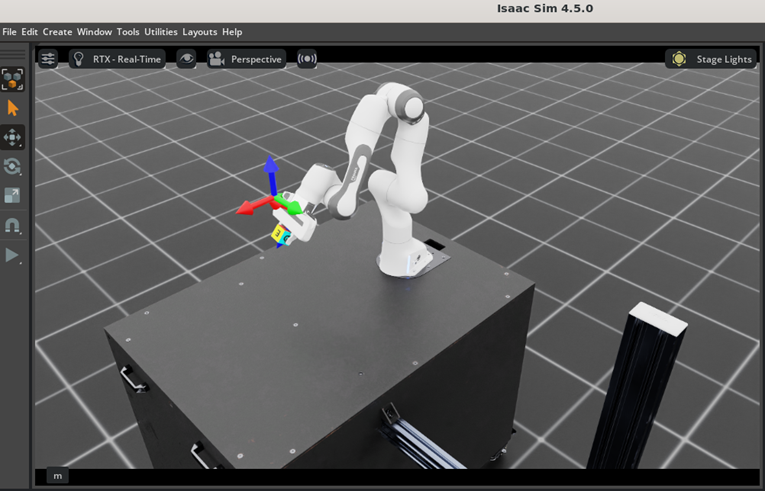
Task: Open the Stage Lights lighting dropdown
Action: (711, 59)
